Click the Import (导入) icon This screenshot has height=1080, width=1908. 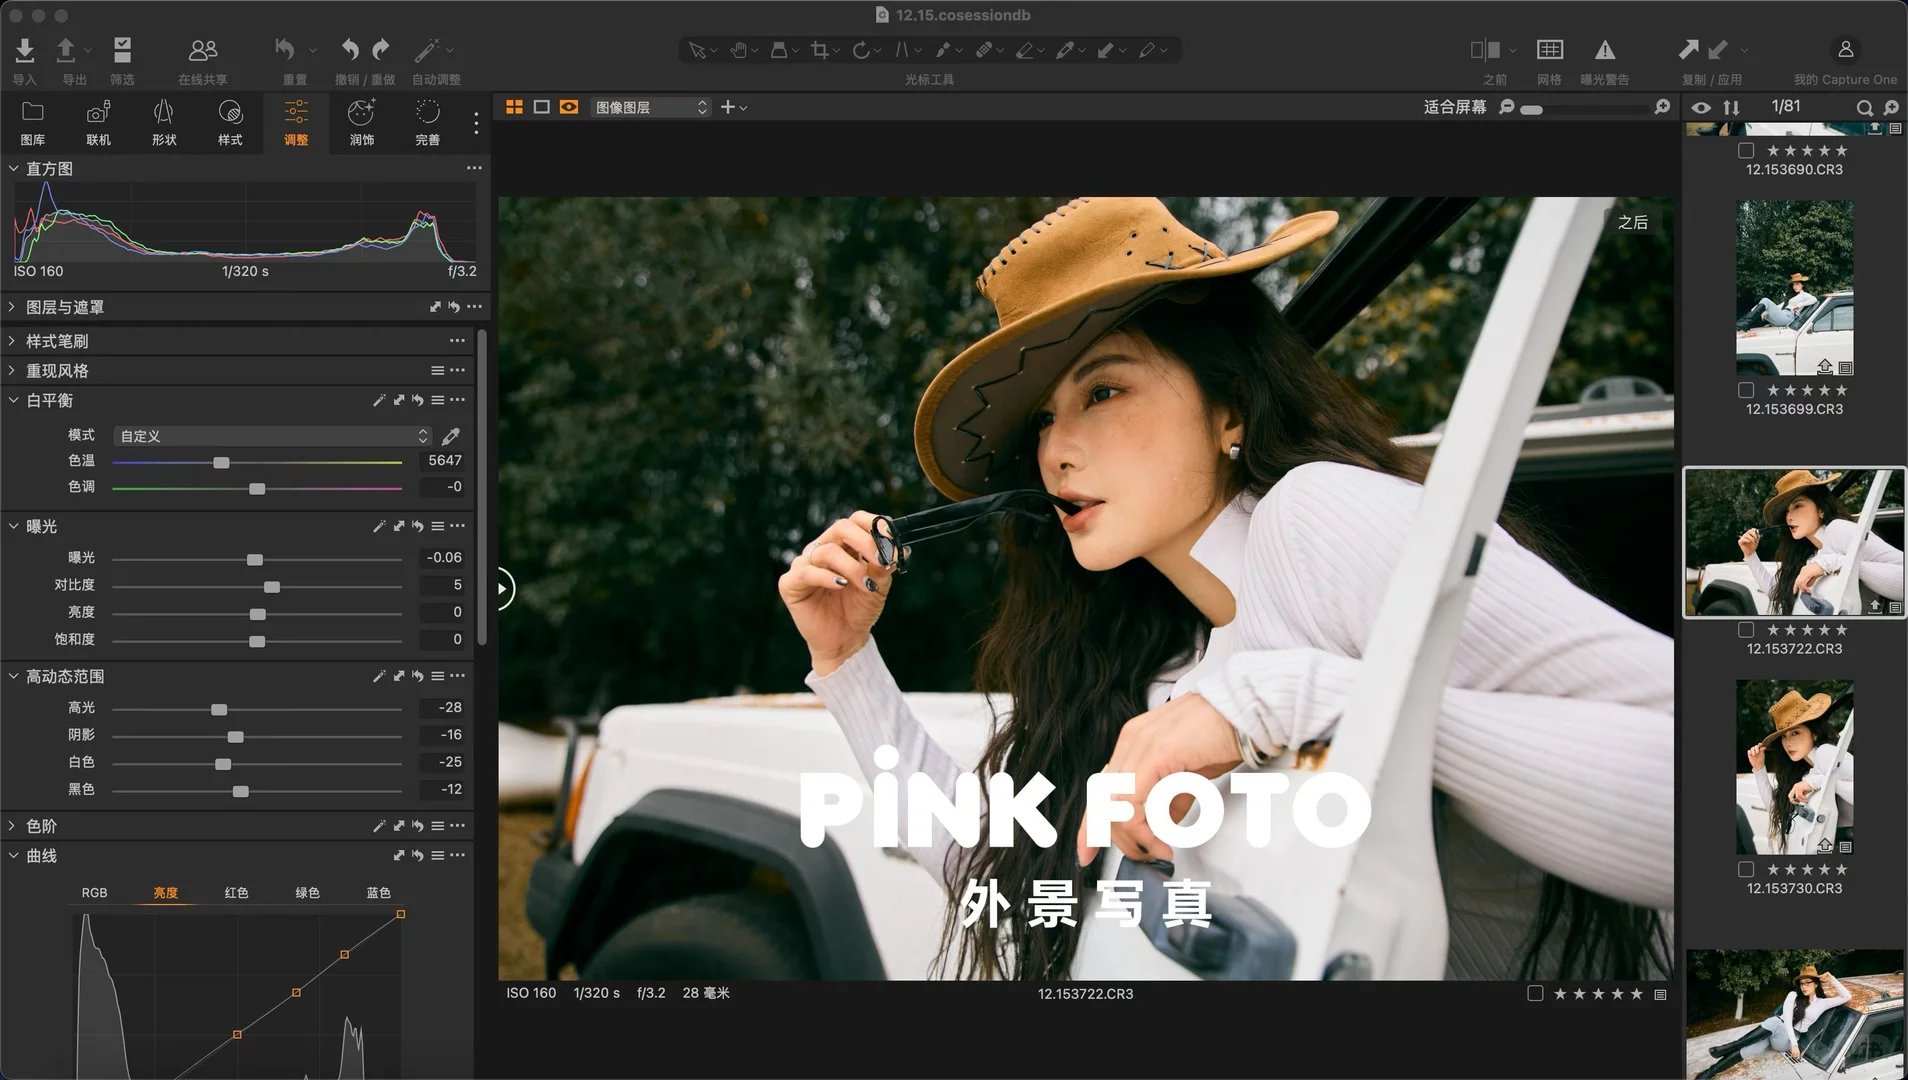point(25,50)
